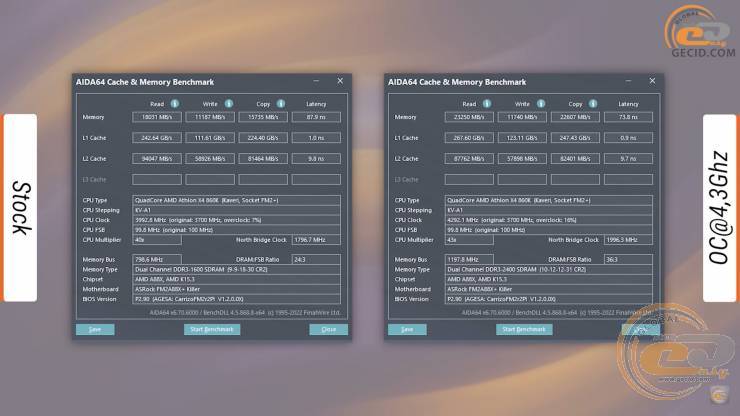Viewport: 740px width, 416px height.
Task: Close the OC window with title-bar X
Action: coord(652,81)
